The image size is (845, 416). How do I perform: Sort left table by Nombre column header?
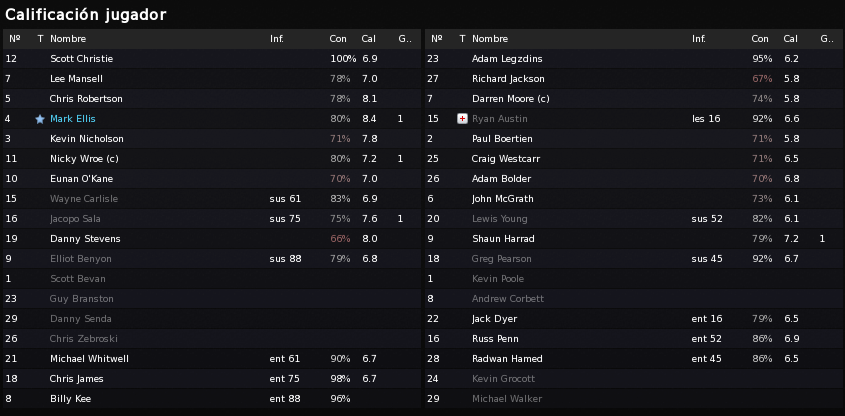(68, 39)
